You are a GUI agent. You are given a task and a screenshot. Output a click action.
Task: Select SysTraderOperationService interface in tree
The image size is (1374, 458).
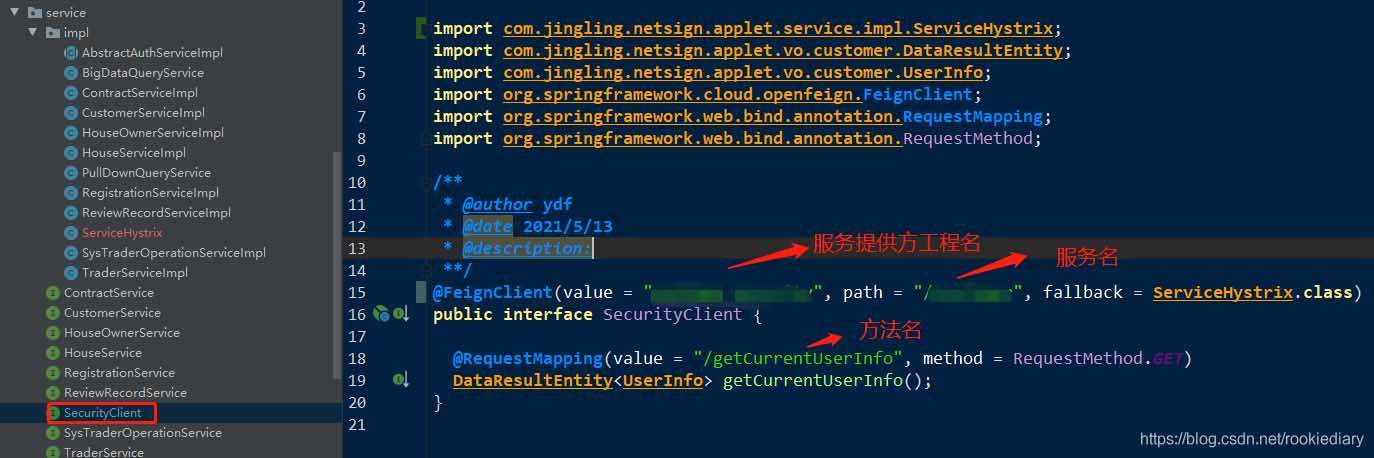click(x=142, y=433)
